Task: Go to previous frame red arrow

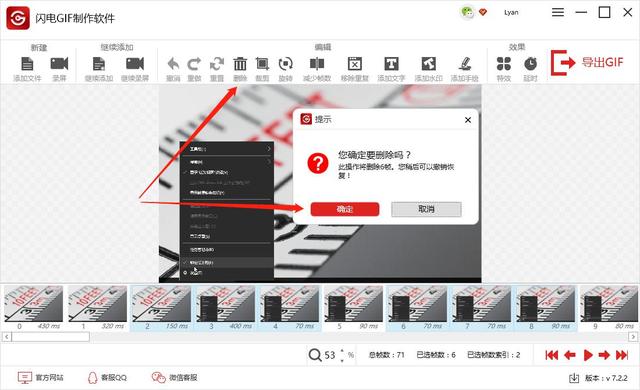Action: 570,355
